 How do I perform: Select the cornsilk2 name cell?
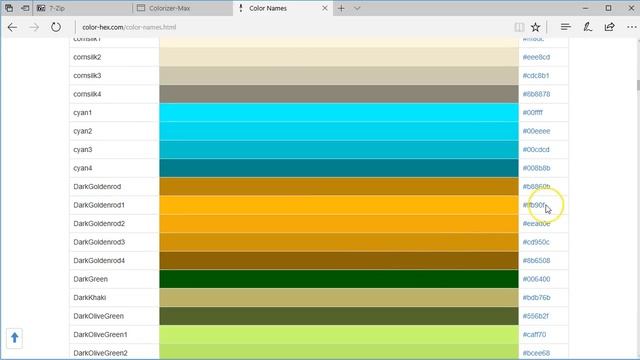[x=114, y=57]
